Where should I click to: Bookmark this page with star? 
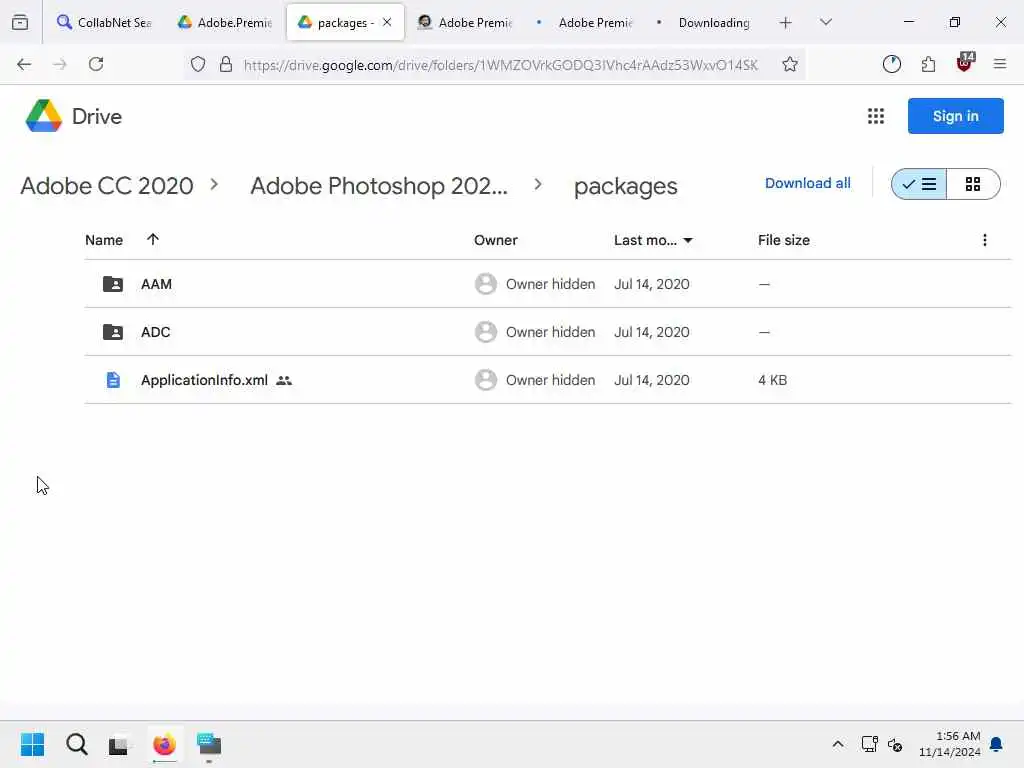point(790,64)
